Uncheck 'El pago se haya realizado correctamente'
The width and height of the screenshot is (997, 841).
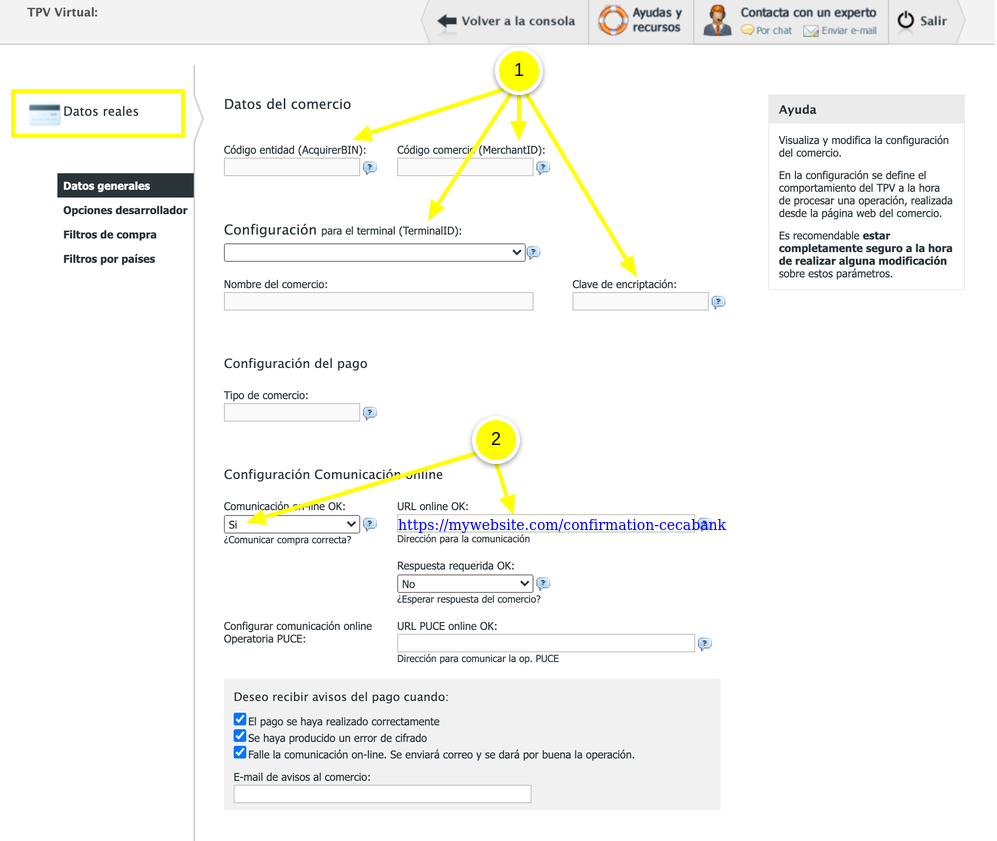pyautogui.click(x=240, y=718)
